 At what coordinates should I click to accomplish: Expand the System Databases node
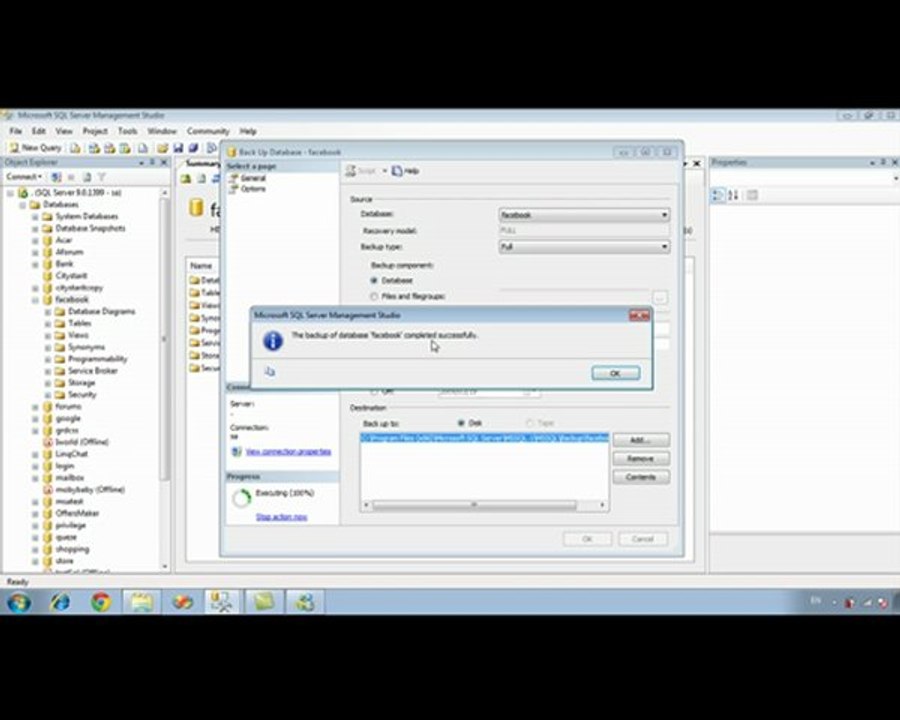click(x=35, y=216)
